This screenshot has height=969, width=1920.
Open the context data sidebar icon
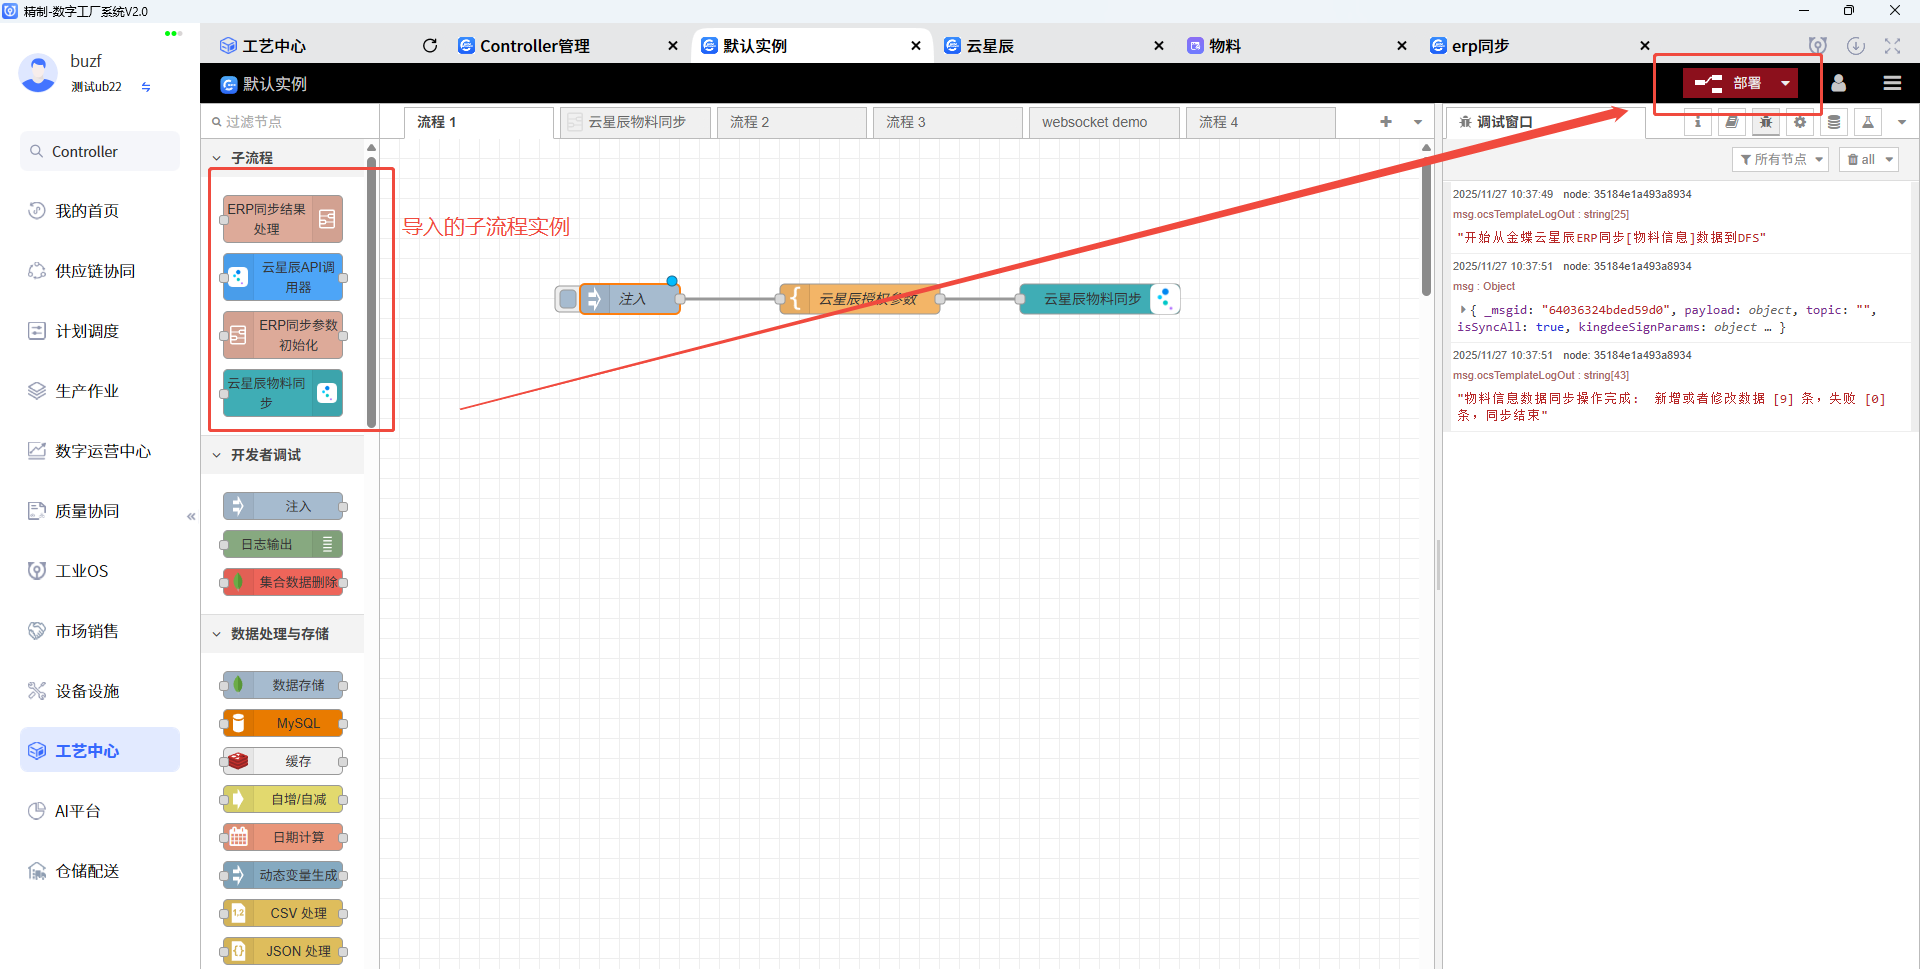pos(1833,122)
